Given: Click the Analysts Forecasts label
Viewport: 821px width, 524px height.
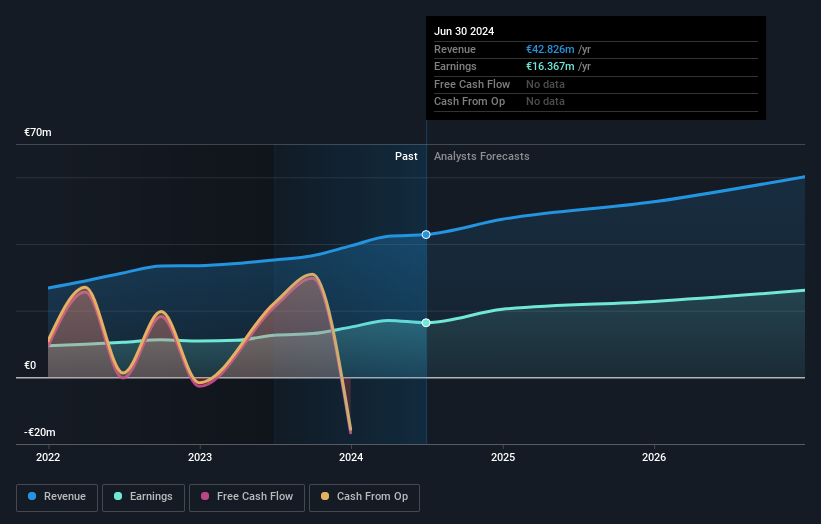Looking at the screenshot, I should [482, 156].
